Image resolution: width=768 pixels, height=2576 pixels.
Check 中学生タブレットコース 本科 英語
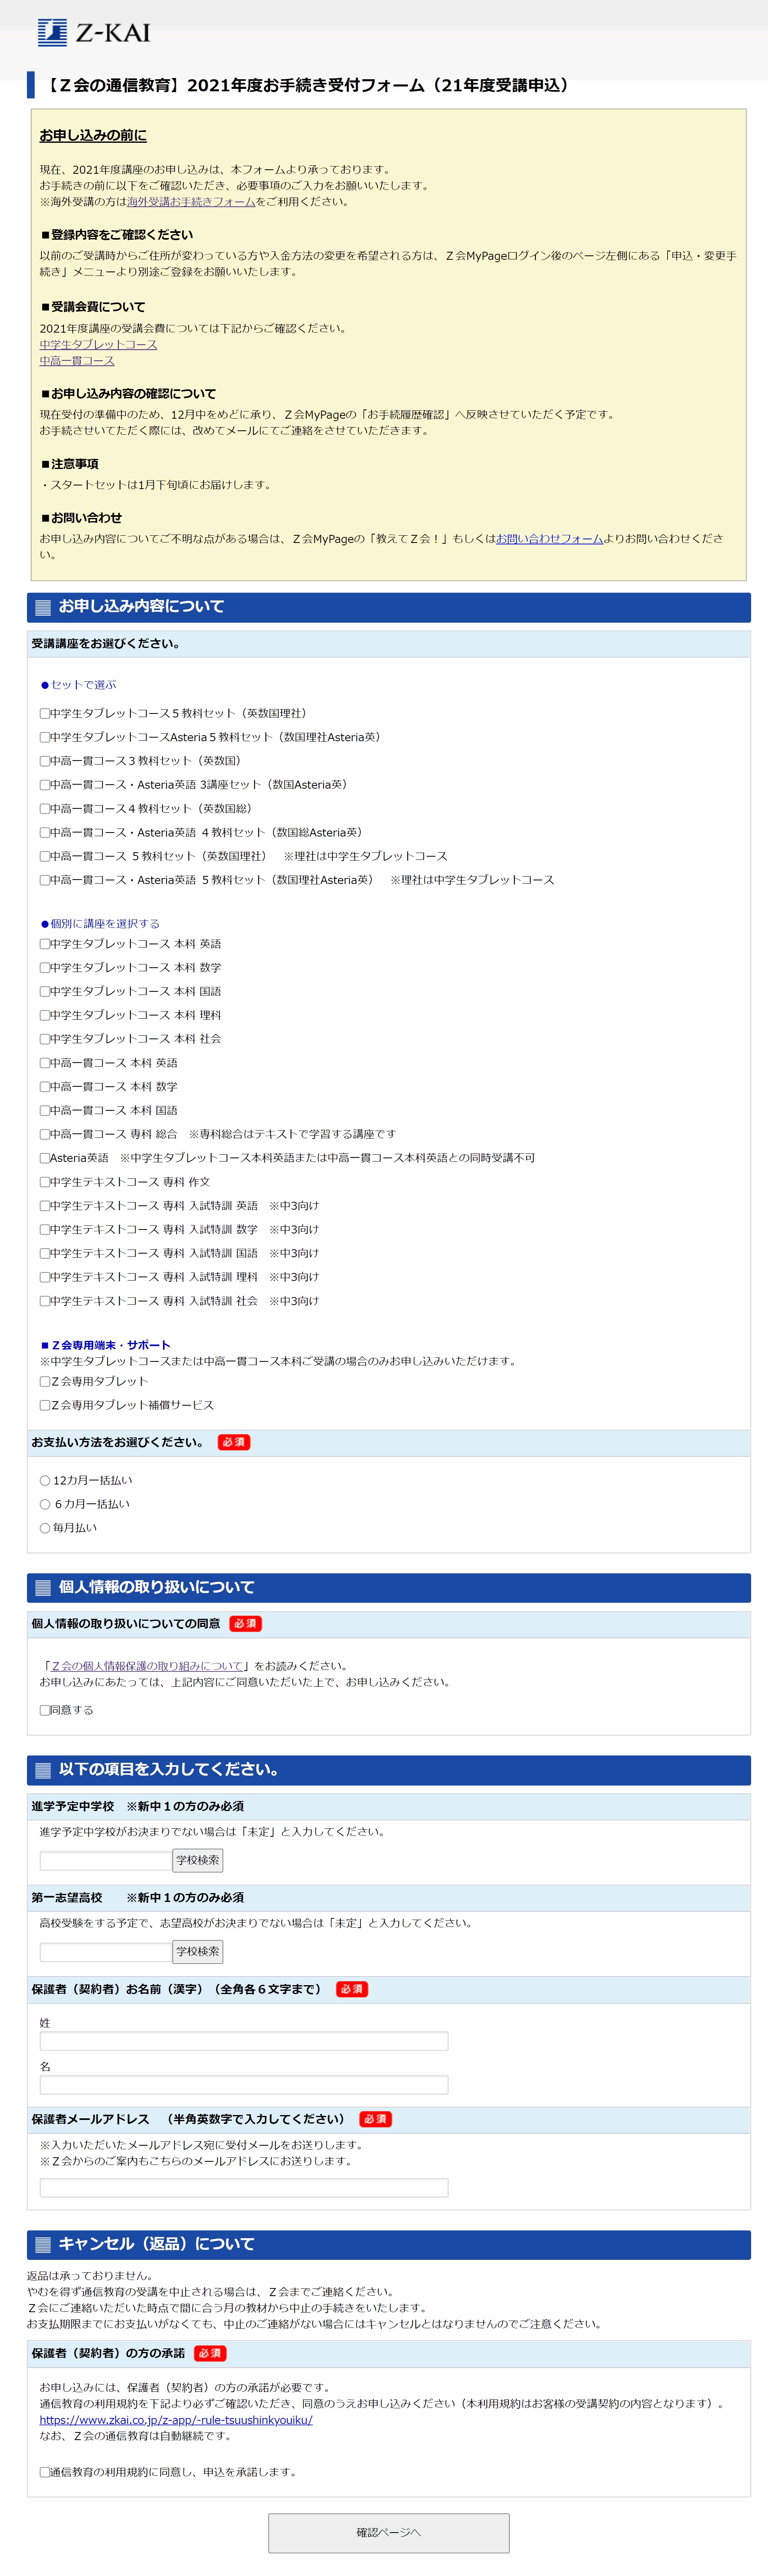coord(45,944)
